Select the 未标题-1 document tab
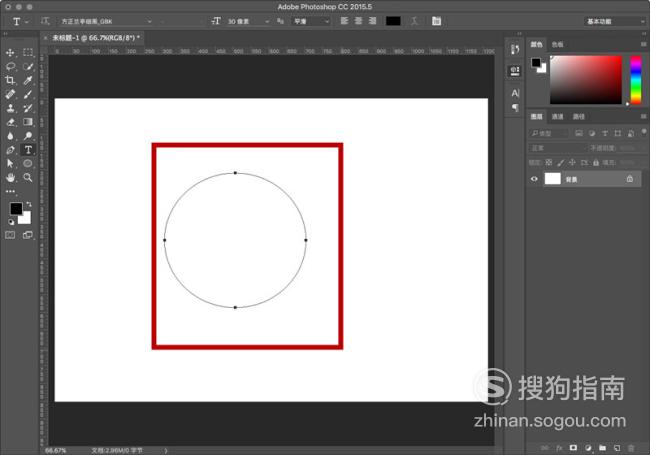Screen dimensions: 650x455 tap(96, 38)
